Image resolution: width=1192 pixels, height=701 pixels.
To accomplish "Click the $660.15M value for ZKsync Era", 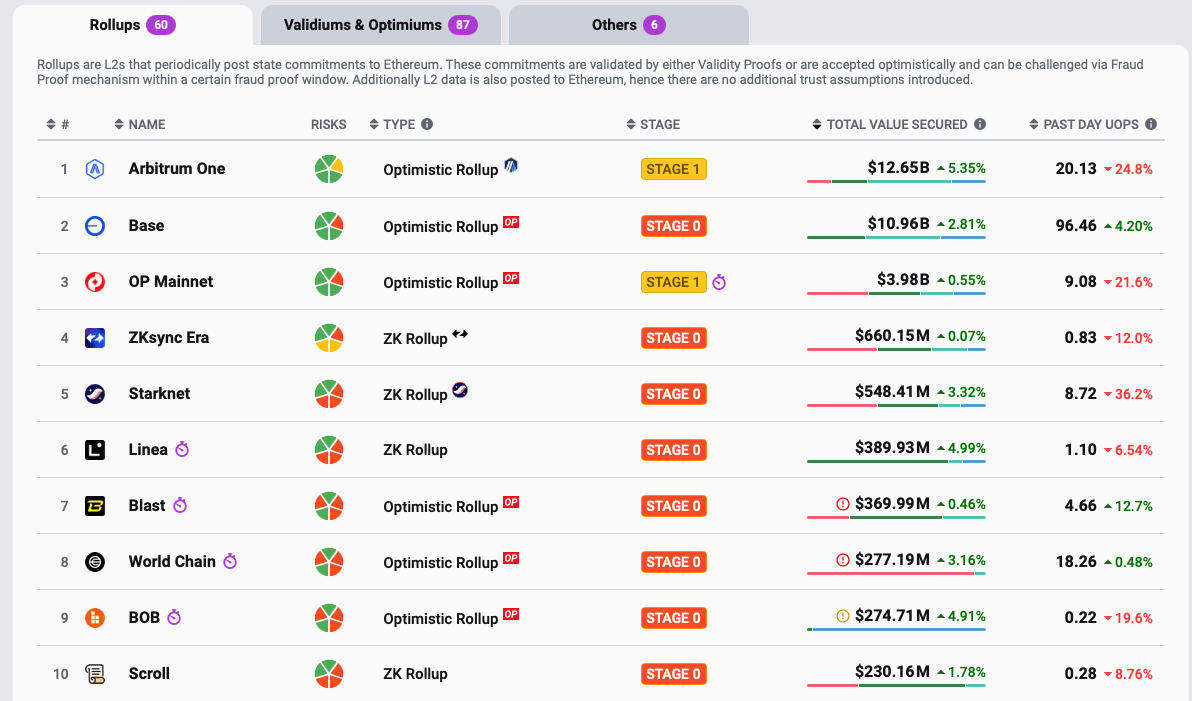I will [892, 335].
